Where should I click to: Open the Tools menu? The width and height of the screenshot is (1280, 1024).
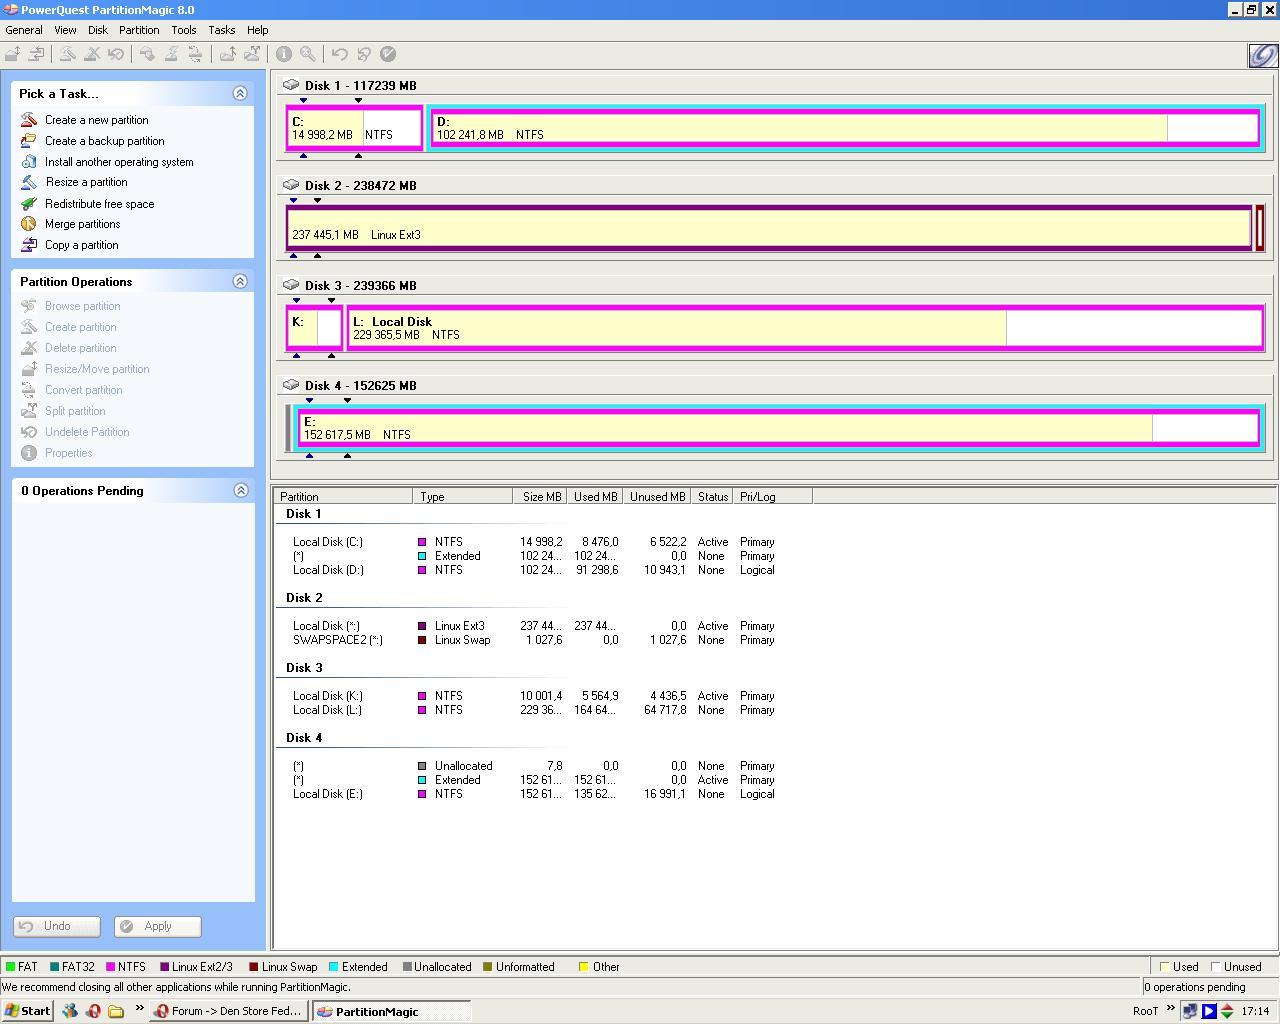pos(183,30)
